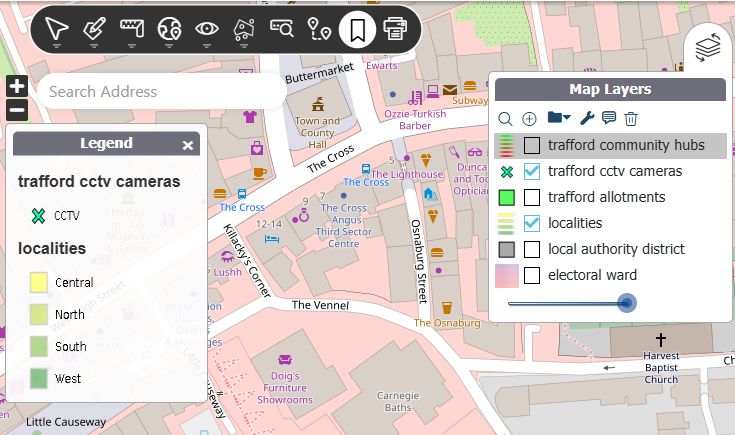
Task: Open the folder dropdown in Map Layers
Action: [559, 119]
